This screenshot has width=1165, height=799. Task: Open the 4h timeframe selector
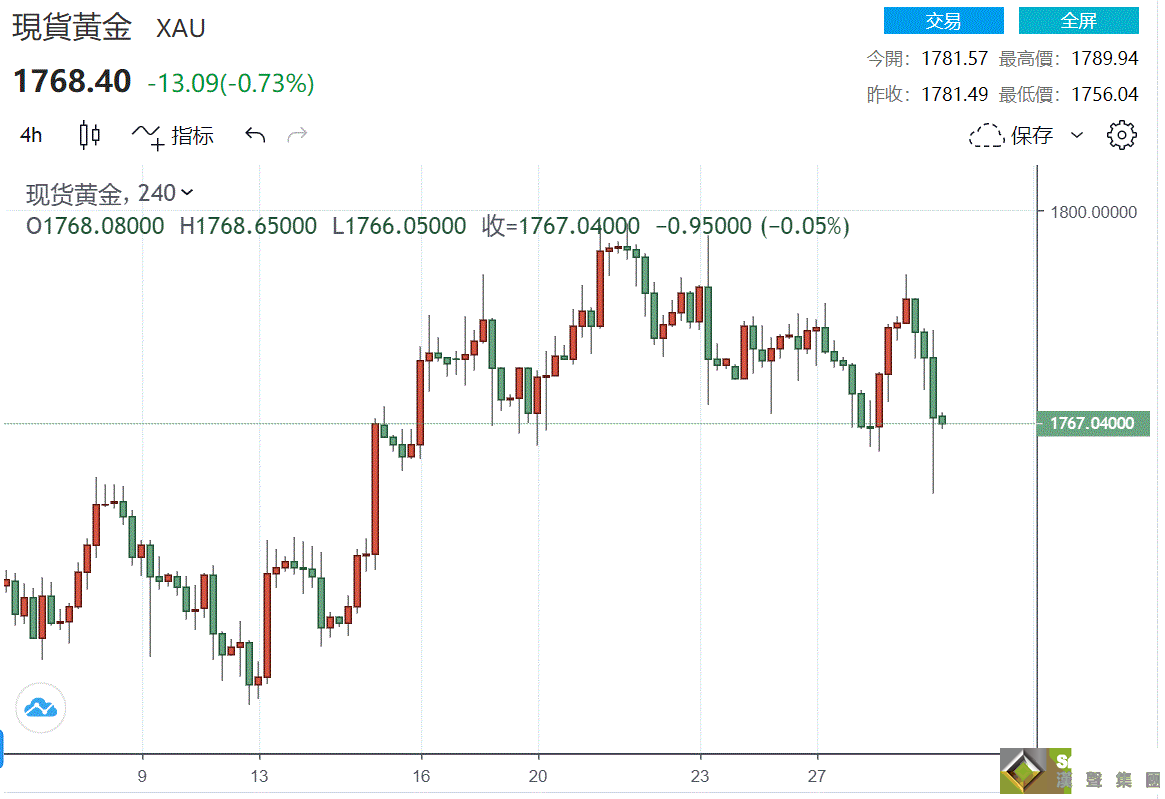31,135
